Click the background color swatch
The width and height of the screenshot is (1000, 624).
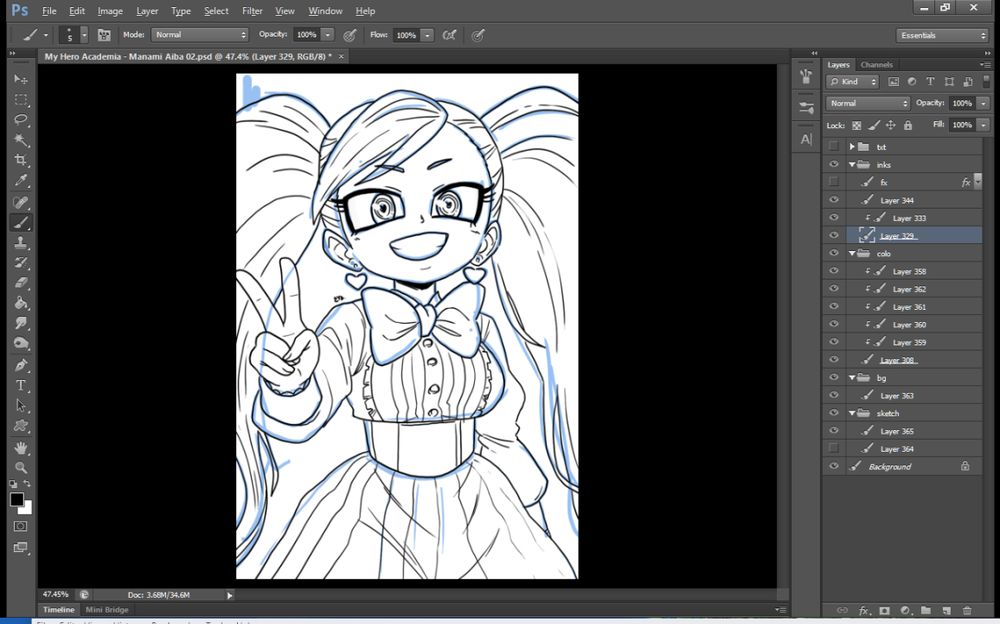26,509
